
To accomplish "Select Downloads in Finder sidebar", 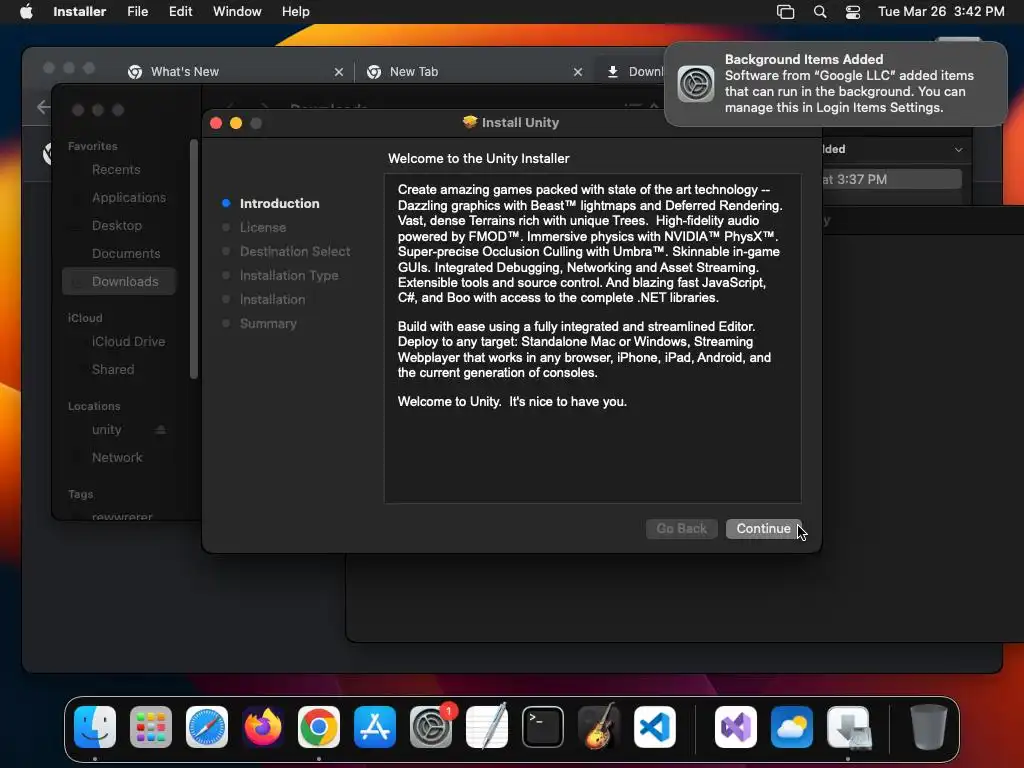I will pos(119,281).
